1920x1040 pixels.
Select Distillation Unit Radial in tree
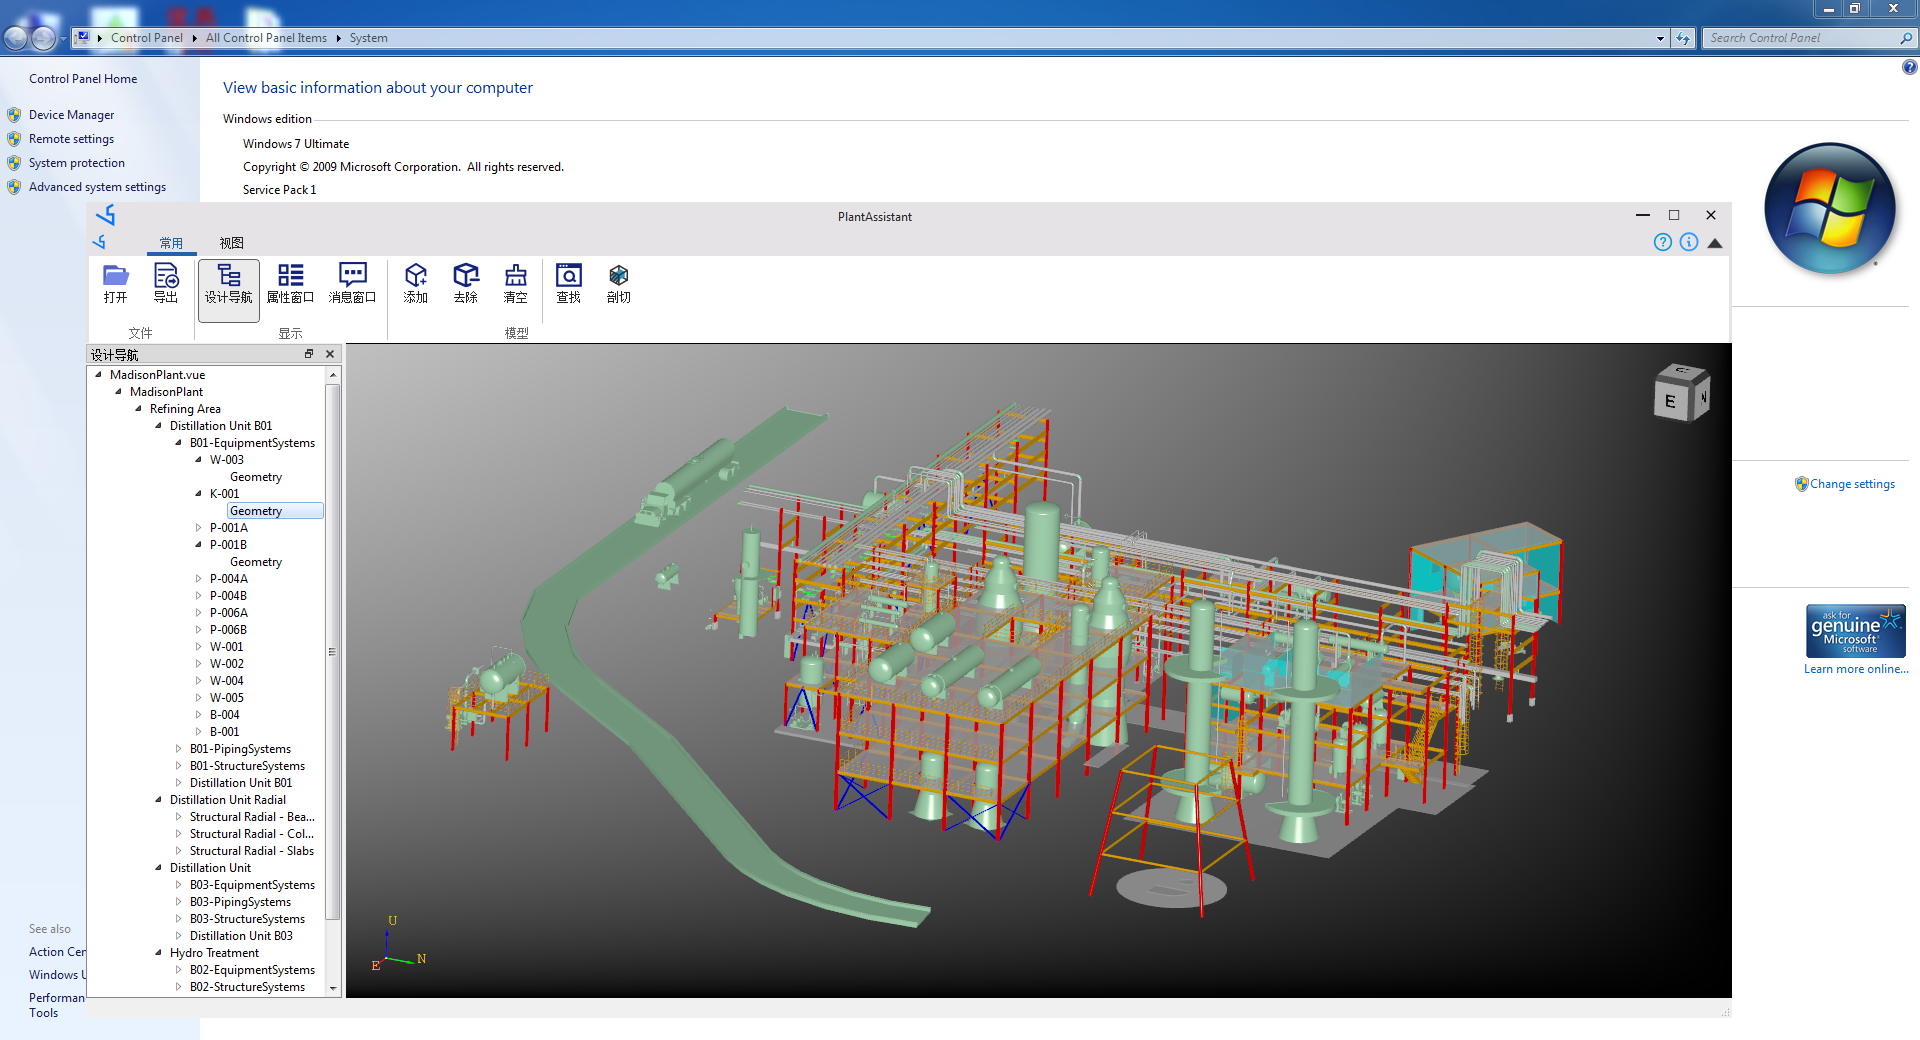click(x=228, y=800)
